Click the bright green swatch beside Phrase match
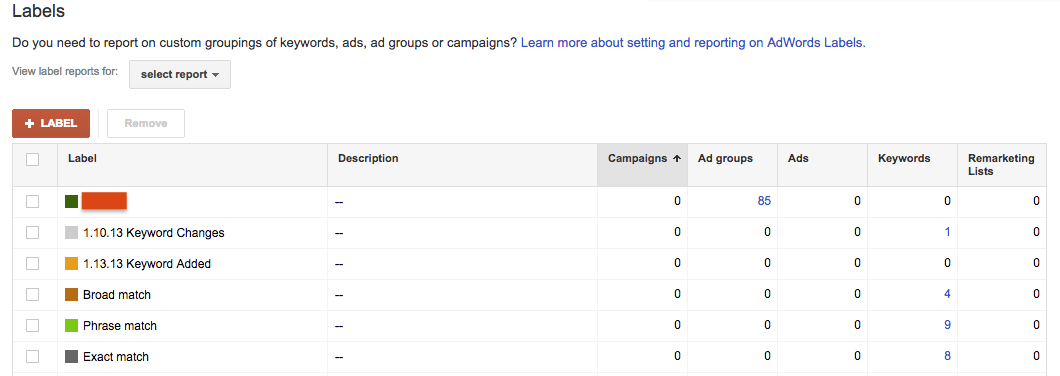The image size is (1060, 376). (72, 325)
